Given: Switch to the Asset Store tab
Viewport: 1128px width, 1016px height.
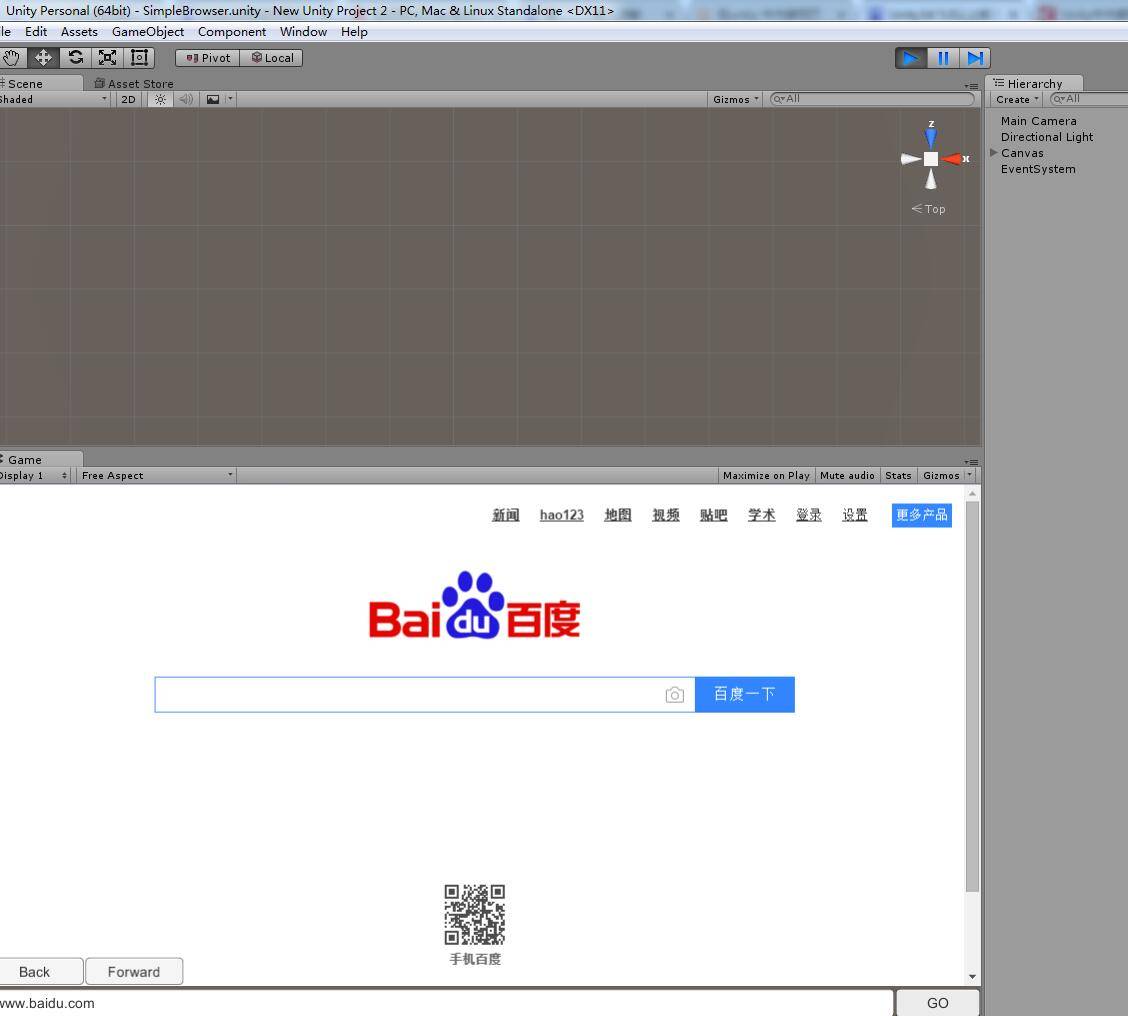Looking at the screenshot, I should [135, 83].
